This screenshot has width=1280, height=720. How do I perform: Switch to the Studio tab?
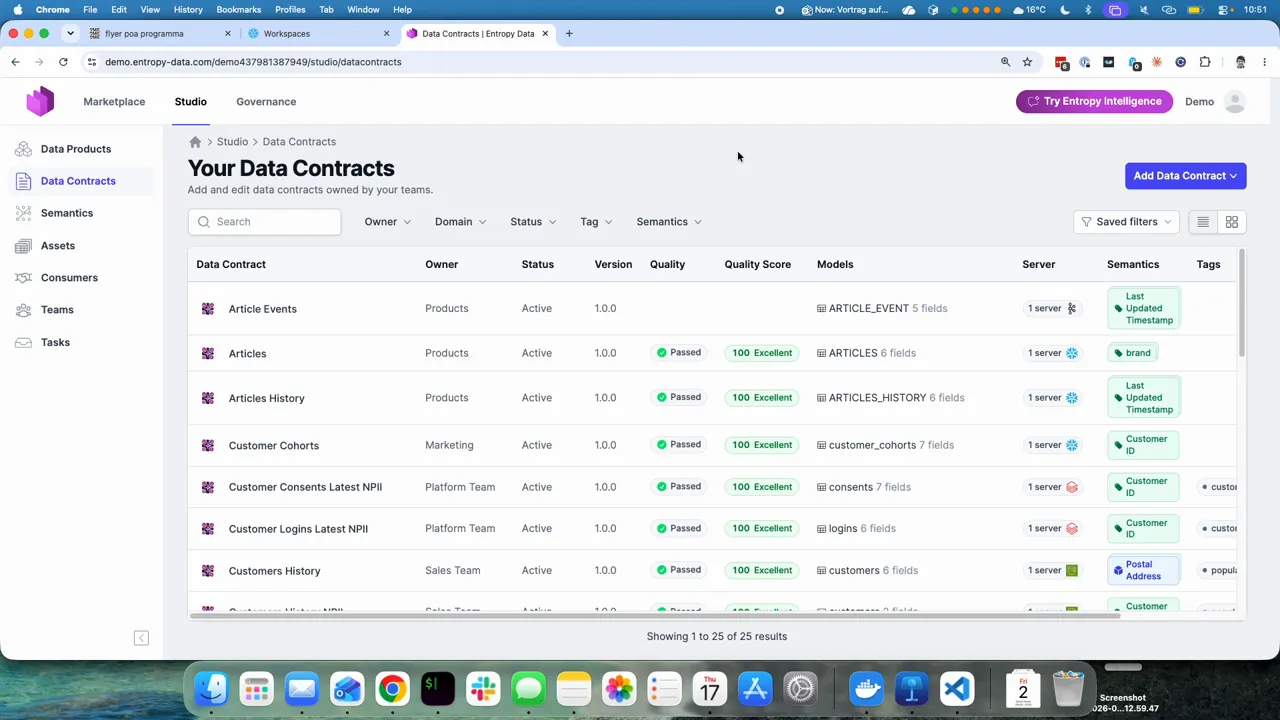point(190,101)
